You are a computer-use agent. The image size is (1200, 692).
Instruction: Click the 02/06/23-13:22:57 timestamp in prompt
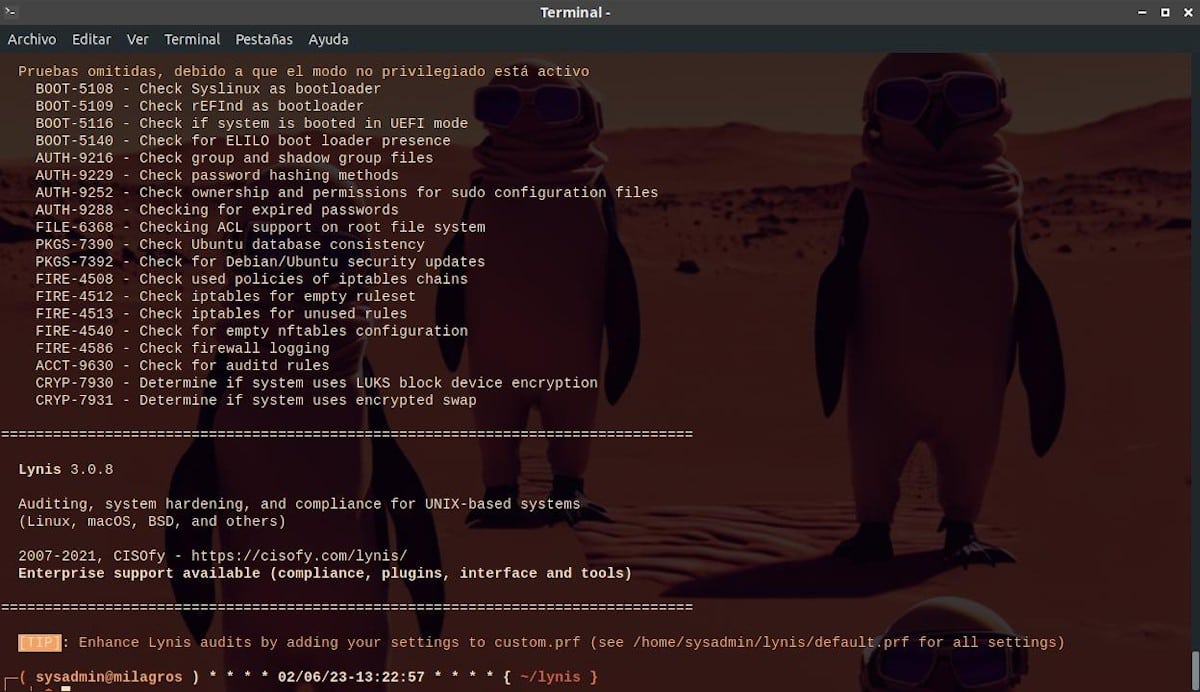point(351,677)
